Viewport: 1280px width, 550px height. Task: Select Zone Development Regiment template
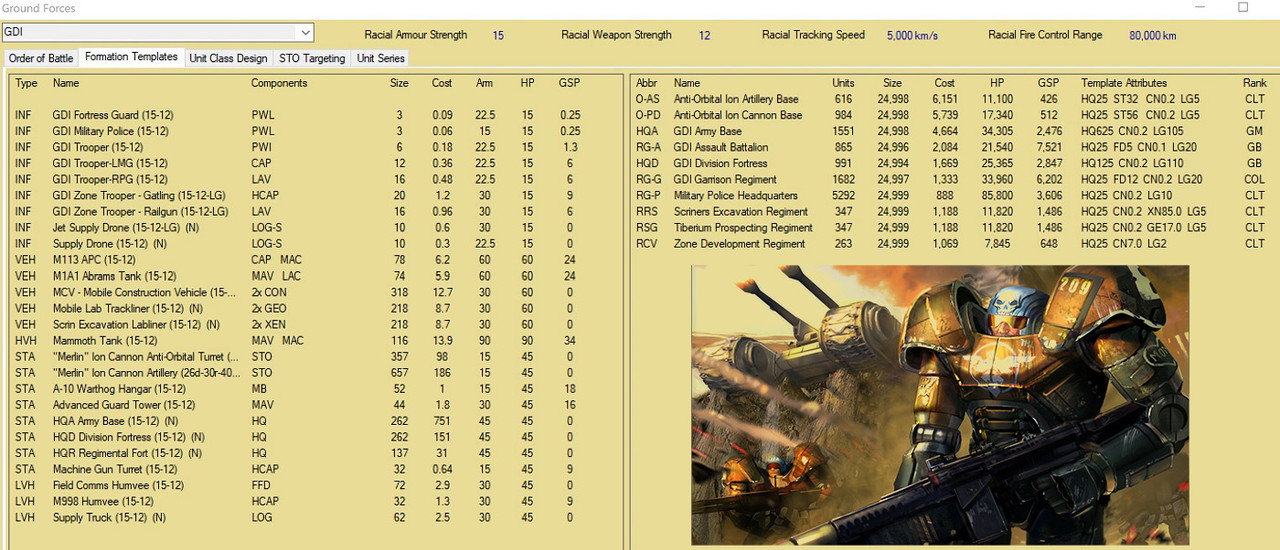click(953, 243)
